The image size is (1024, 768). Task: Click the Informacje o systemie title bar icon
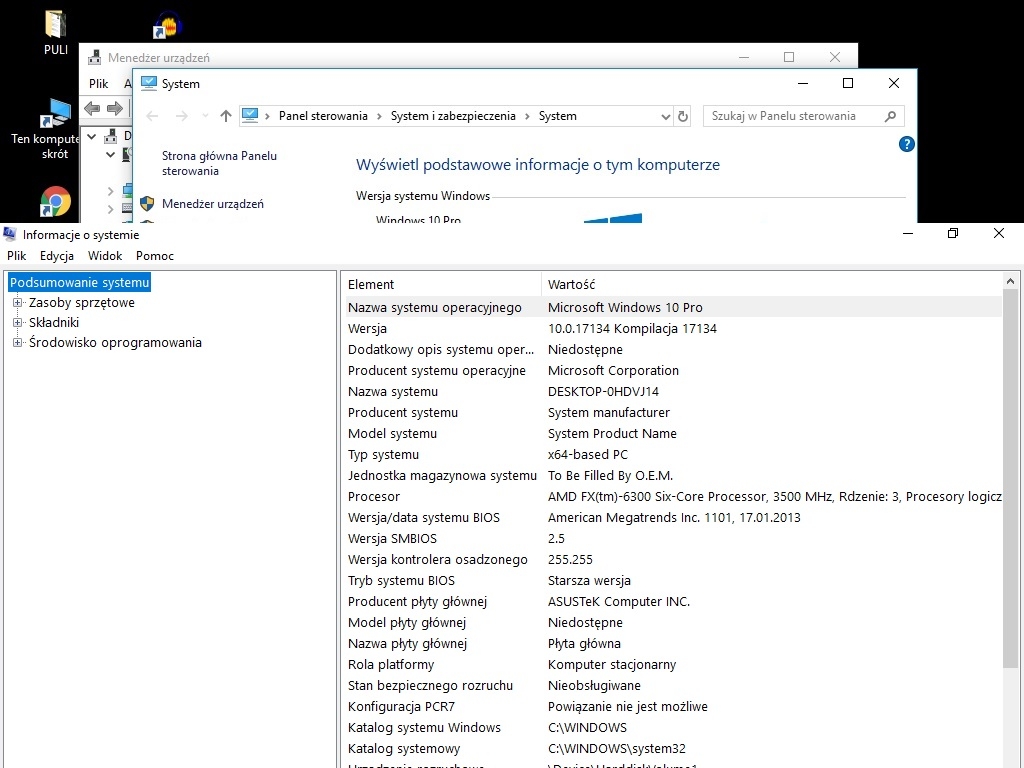pos(10,234)
